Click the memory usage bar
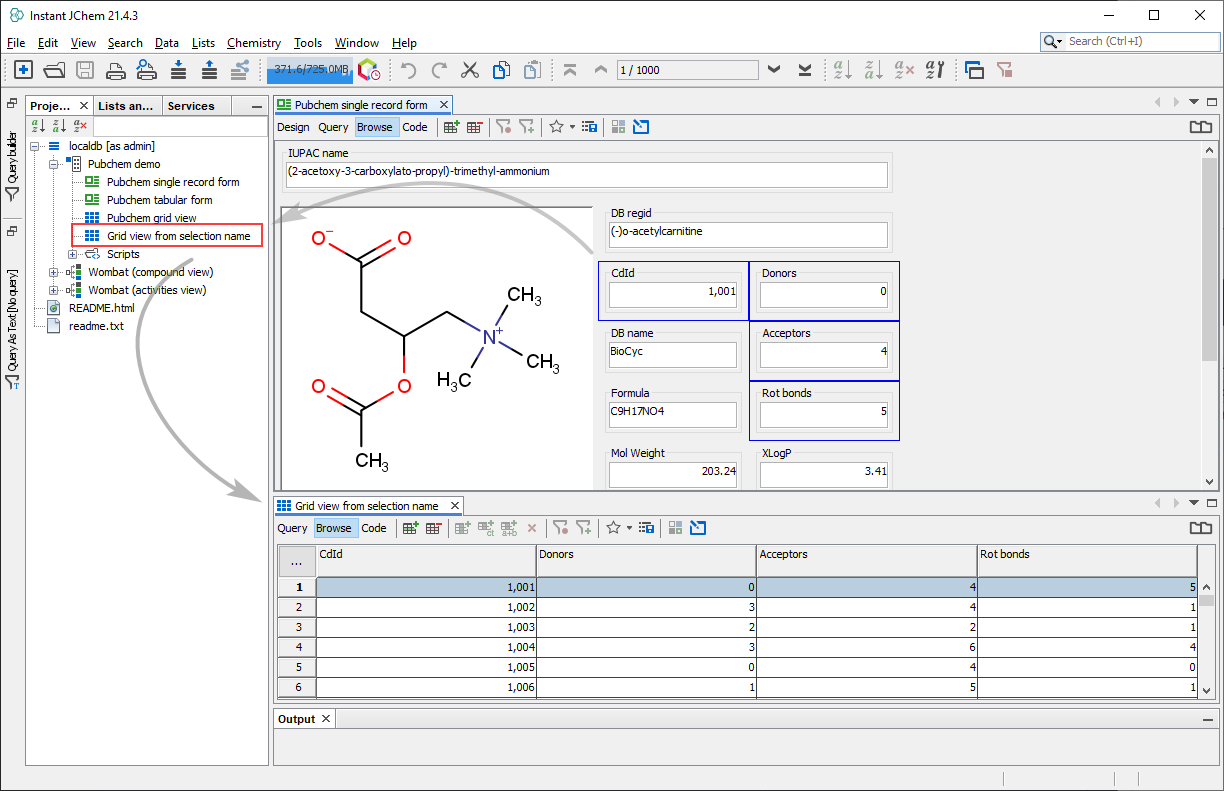The width and height of the screenshot is (1224, 791). tap(310, 70)
